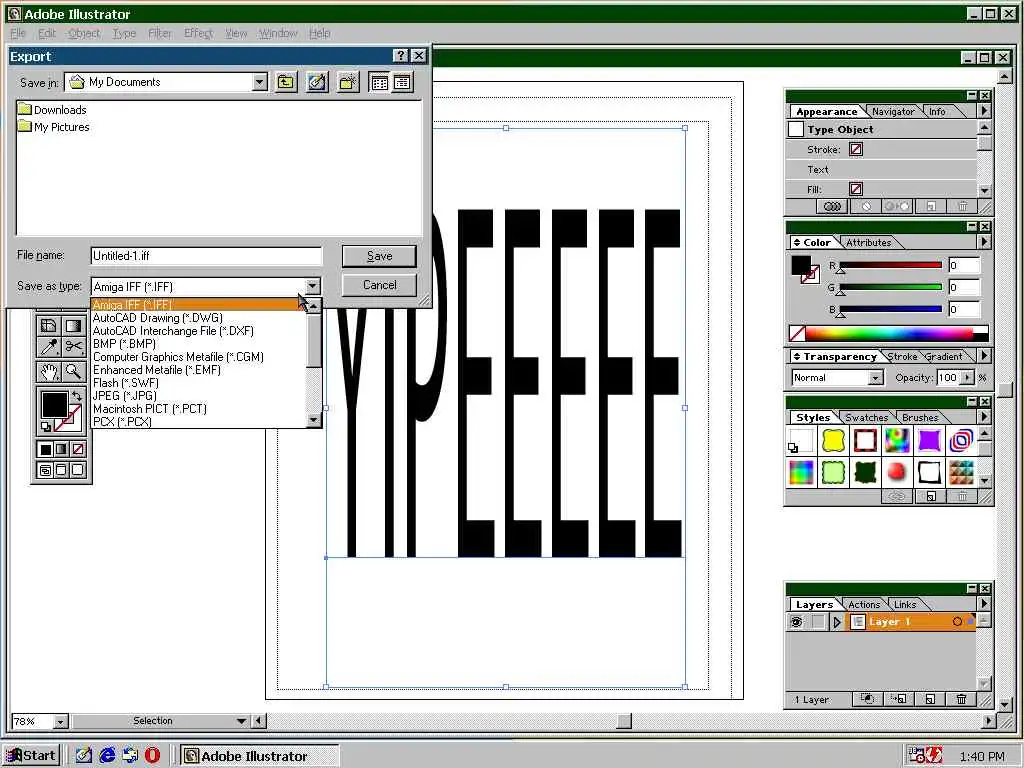Launch Opera from quick launch bar

[x=152, y=756]
